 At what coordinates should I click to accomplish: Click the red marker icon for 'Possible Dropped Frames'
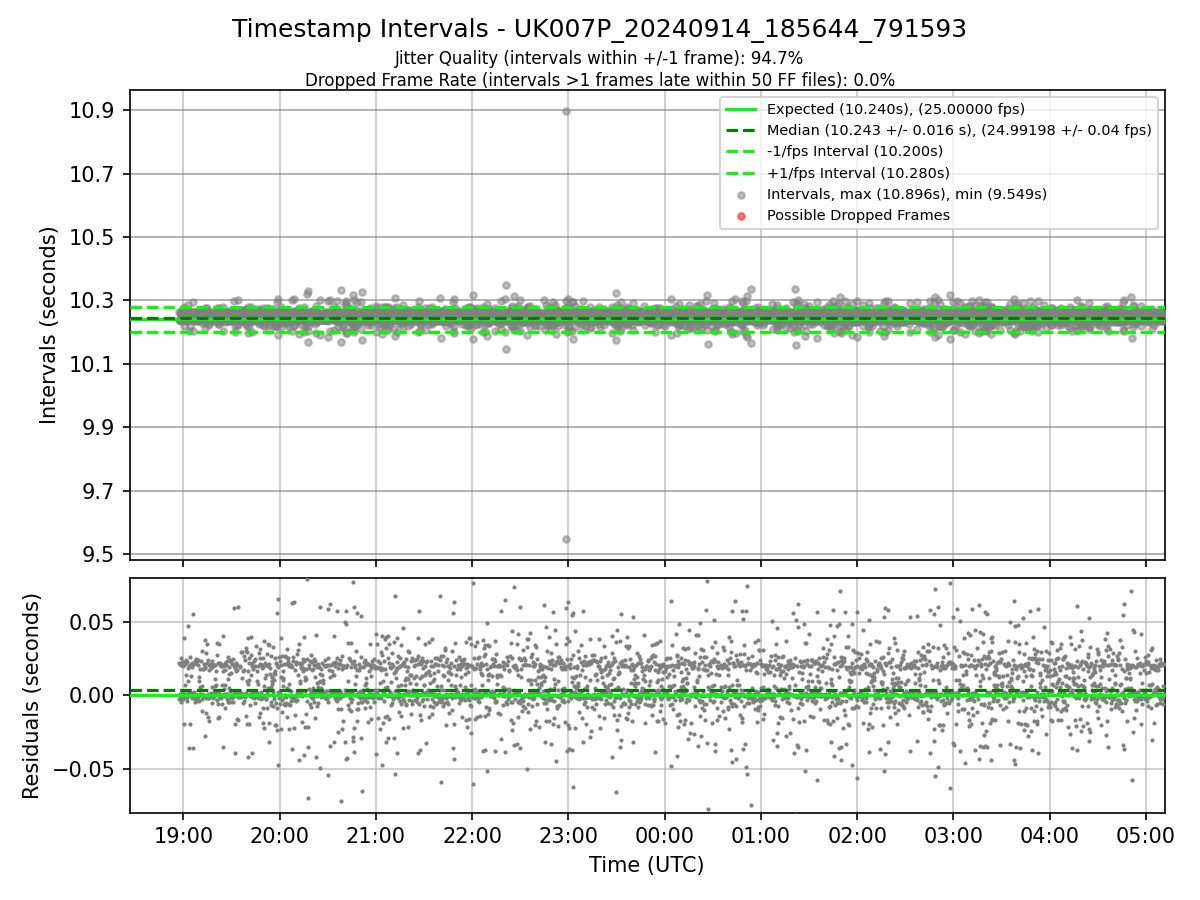tap(740, 215)
